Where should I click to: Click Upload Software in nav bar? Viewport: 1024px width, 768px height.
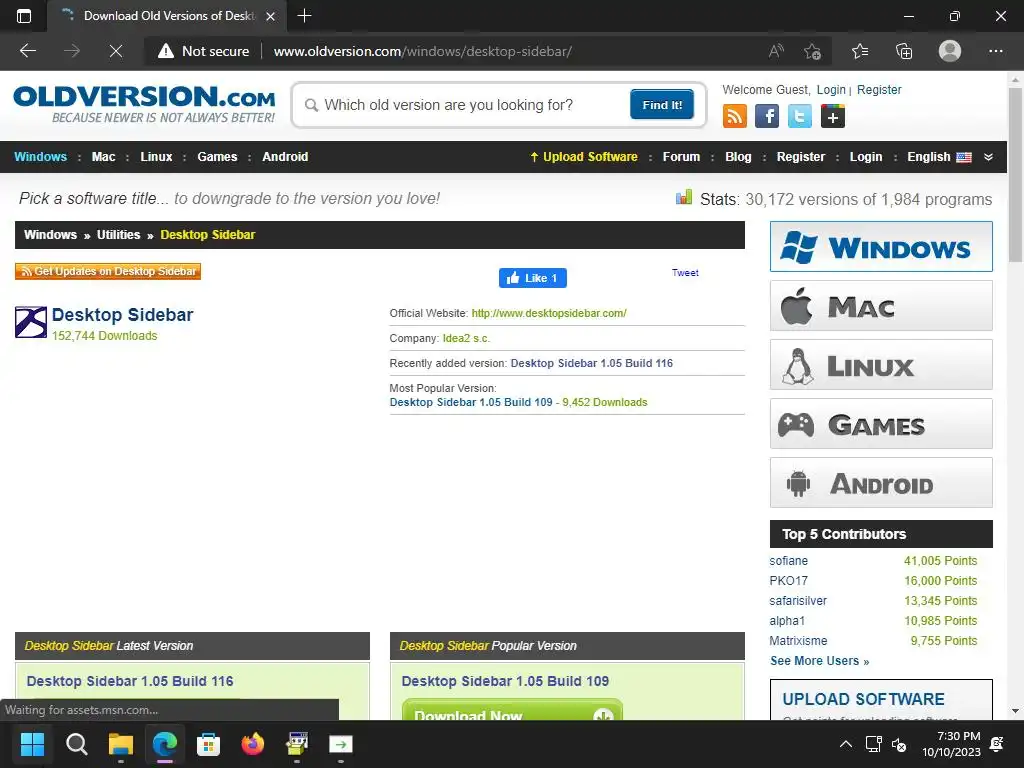tap(584, 157)
